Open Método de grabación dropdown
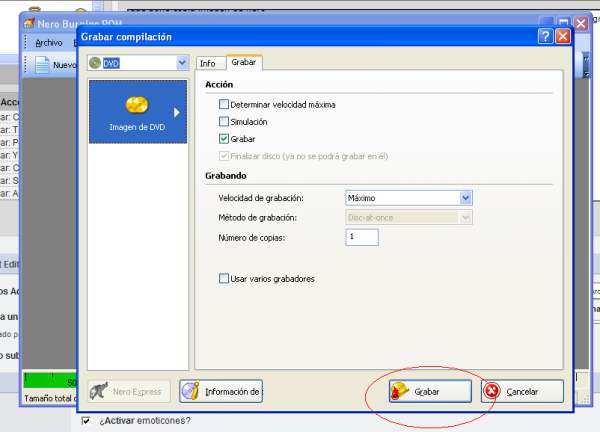The width and height of the screenshot is (600, 432). pos(465,217)
